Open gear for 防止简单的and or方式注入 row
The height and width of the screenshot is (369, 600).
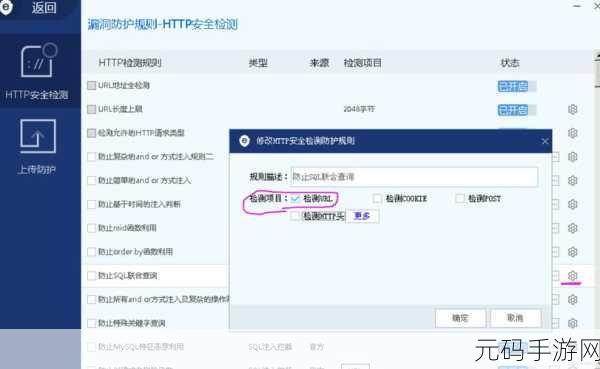click(x=572, y=181)
